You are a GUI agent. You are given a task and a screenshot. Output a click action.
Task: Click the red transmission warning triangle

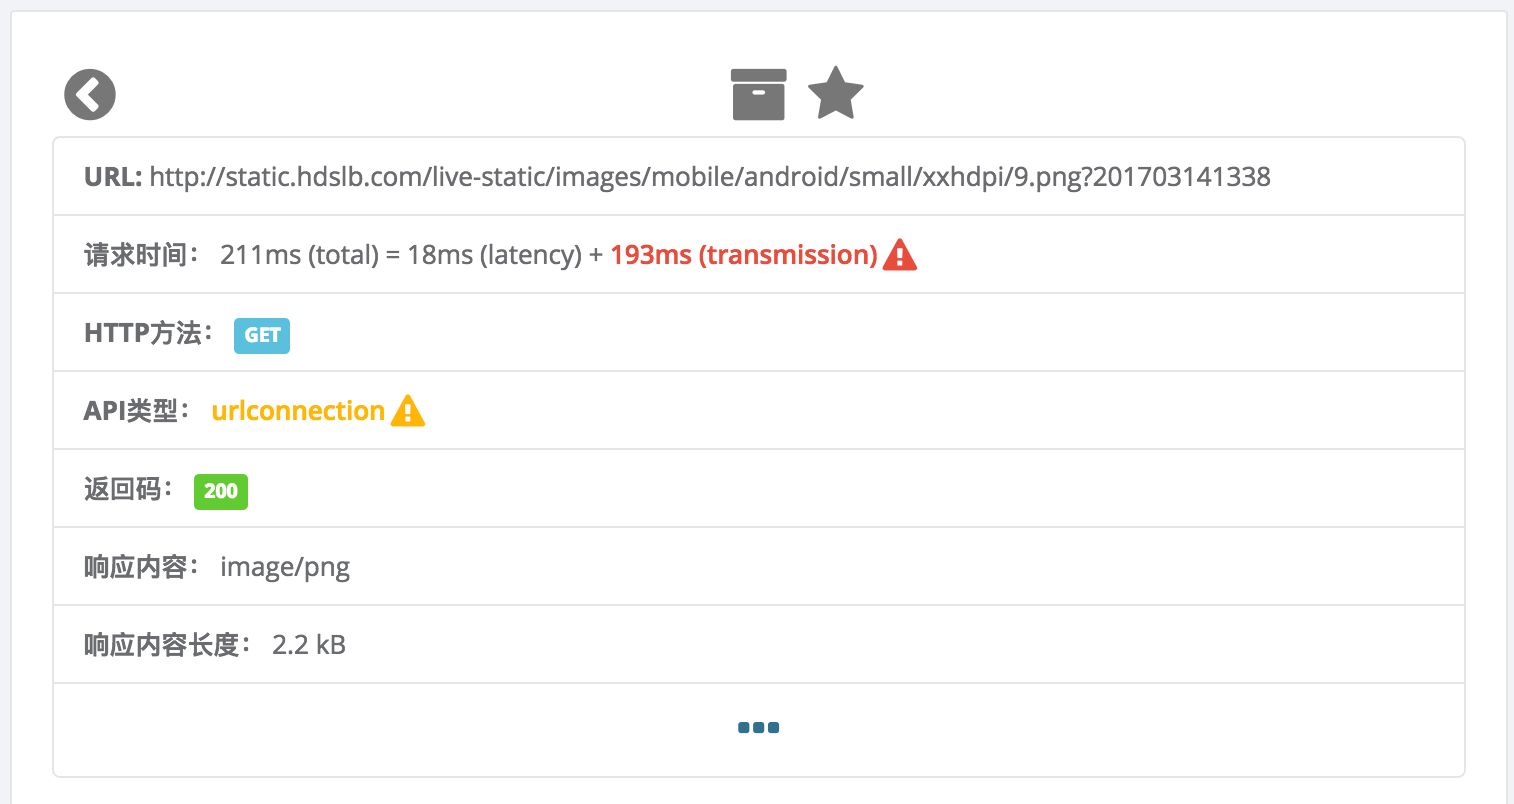[x=900, y=255]
